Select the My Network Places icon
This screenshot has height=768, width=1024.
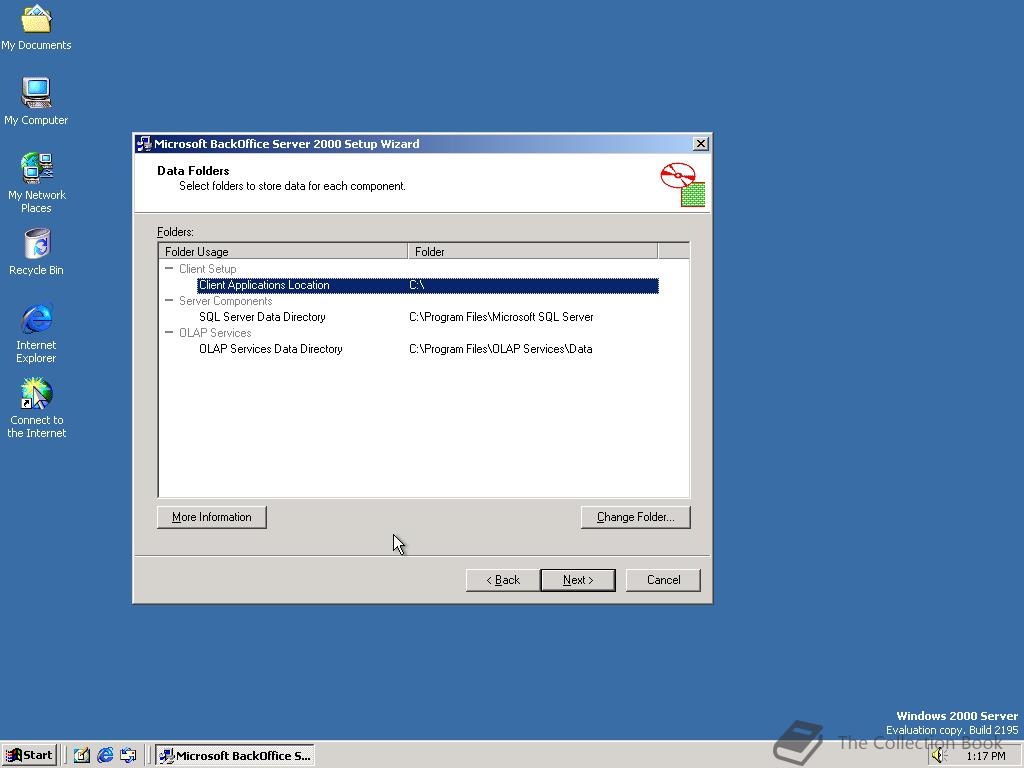(36, 182)
